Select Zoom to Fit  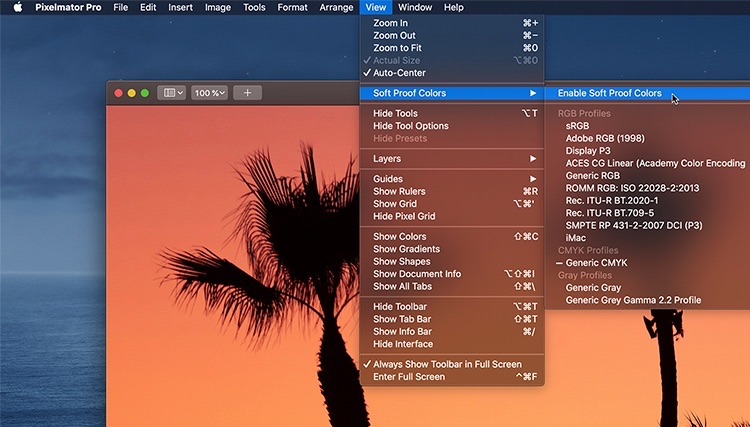(452, 48)
